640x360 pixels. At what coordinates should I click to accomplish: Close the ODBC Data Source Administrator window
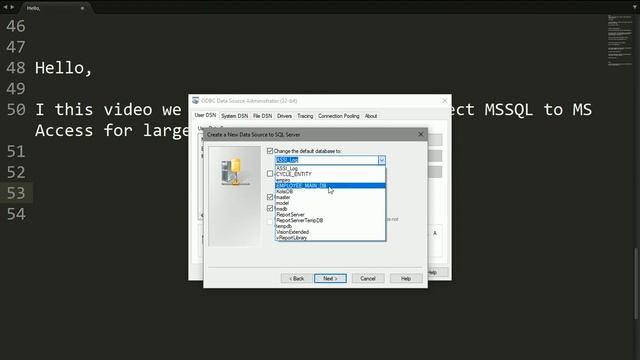444,100
